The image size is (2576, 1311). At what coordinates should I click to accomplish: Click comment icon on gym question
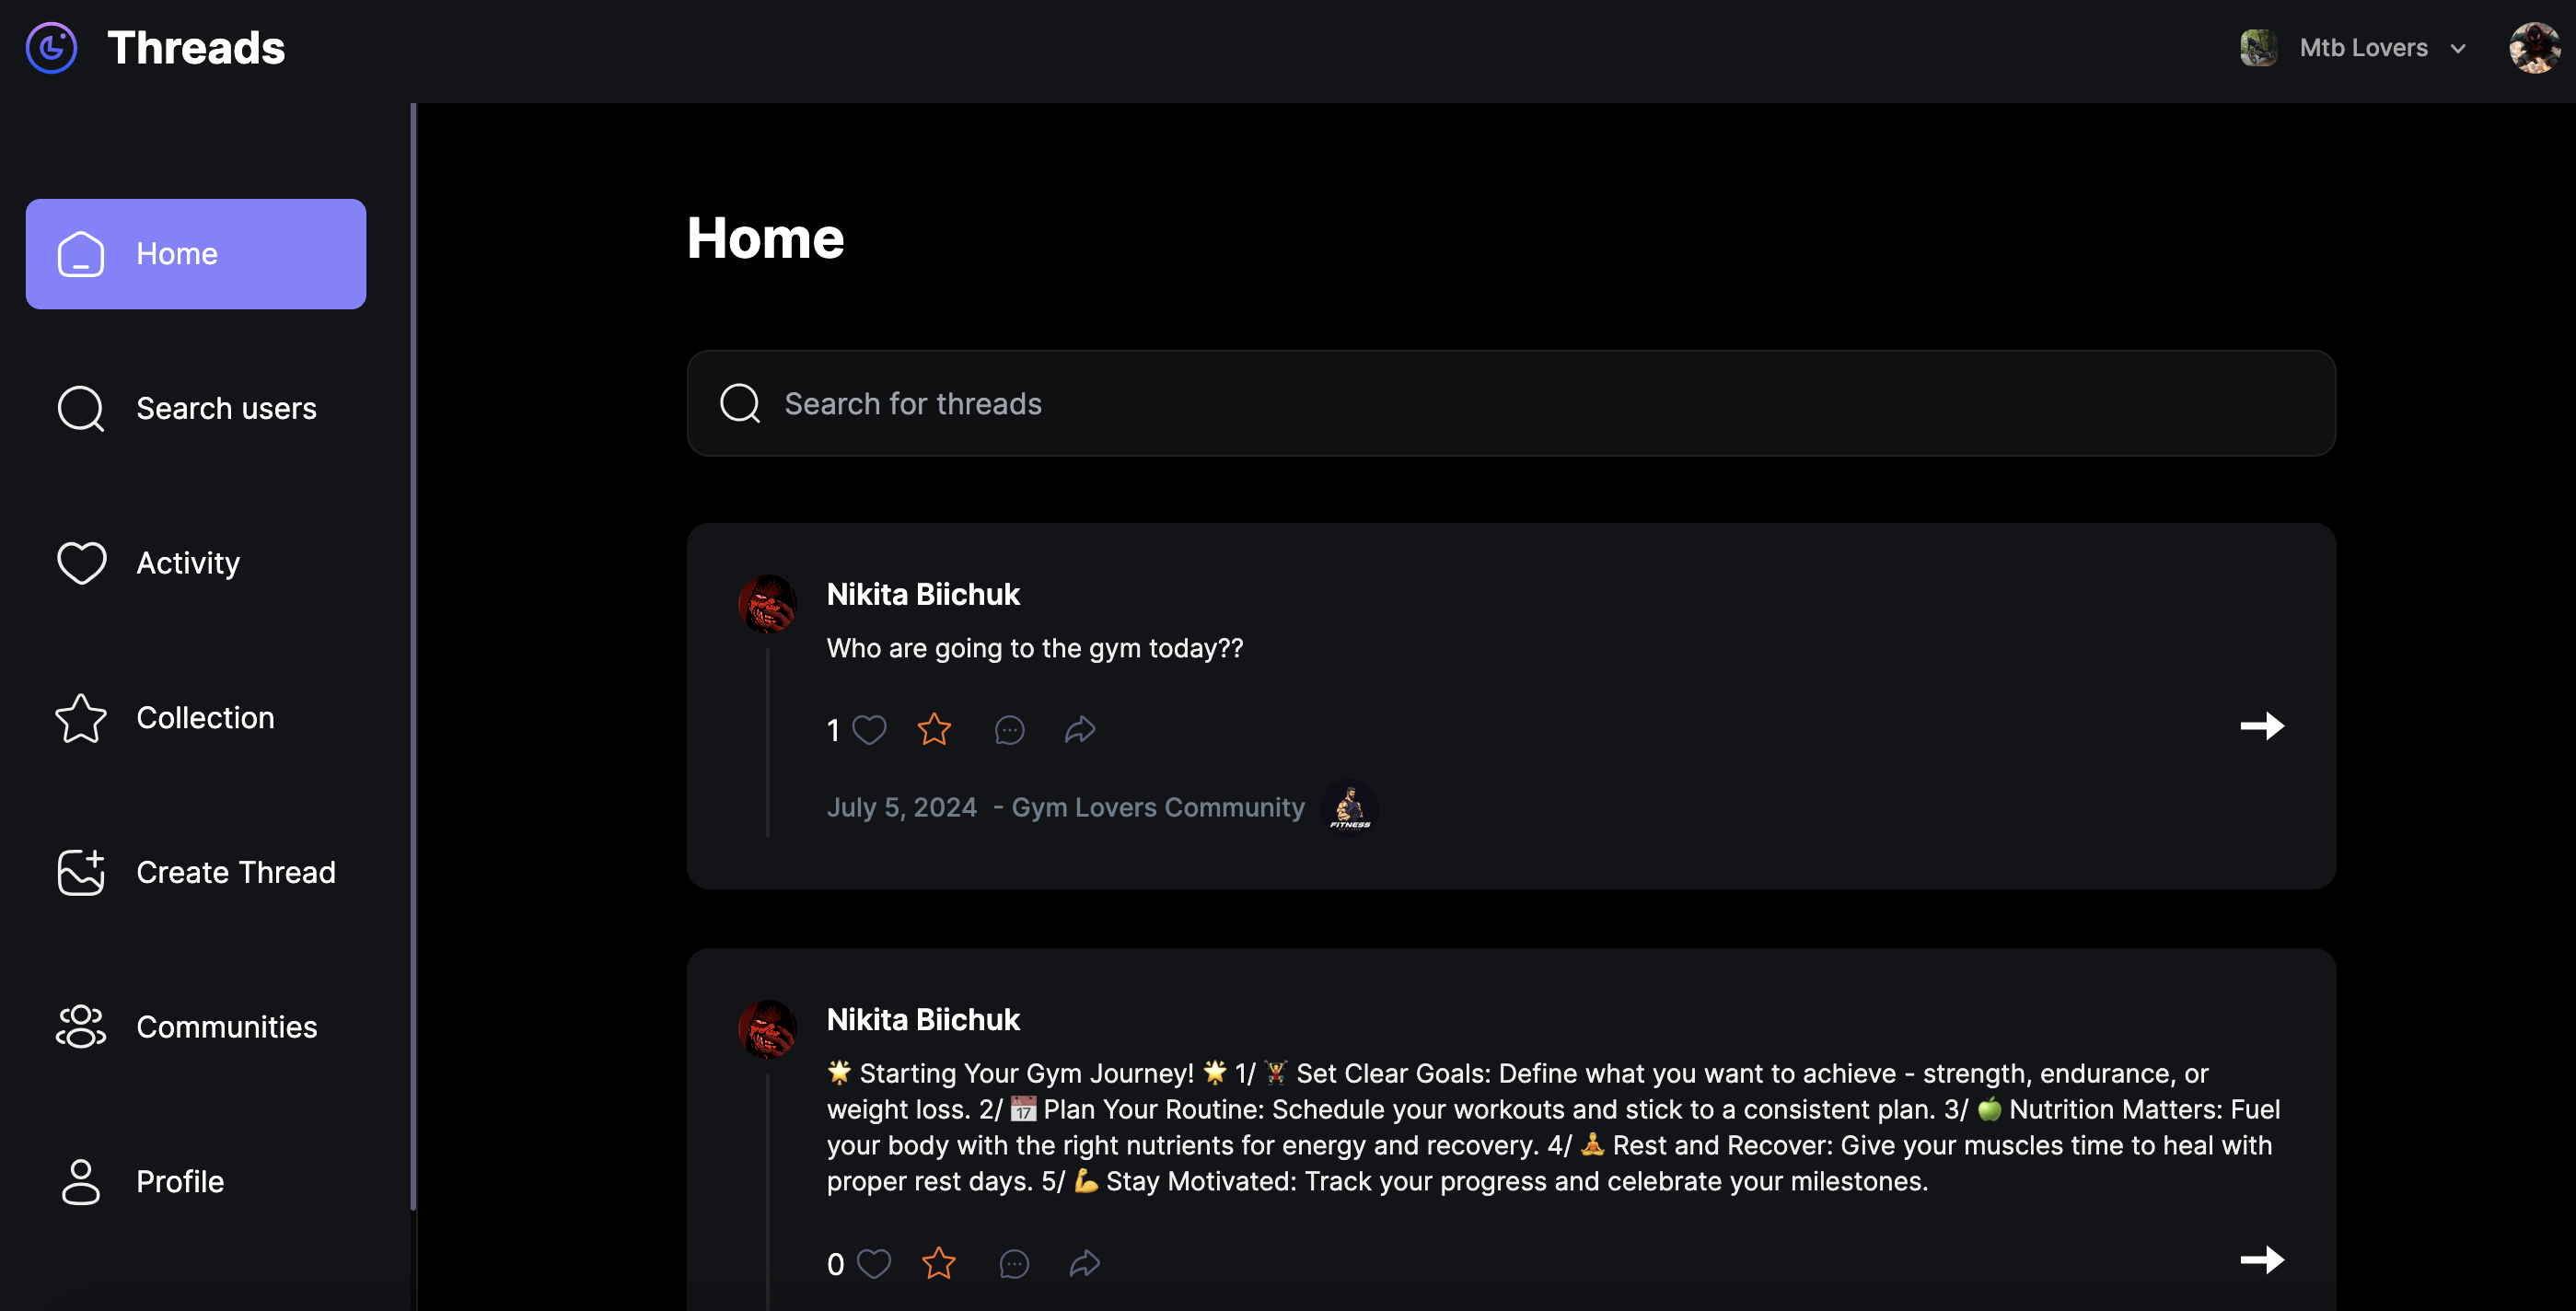(x=1010, y=725)
